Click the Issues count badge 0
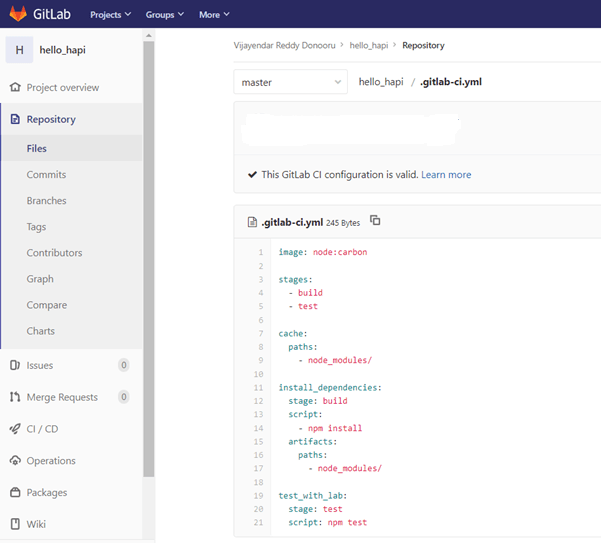This screenshot has height=543, width=601. (x=123, y=365)
